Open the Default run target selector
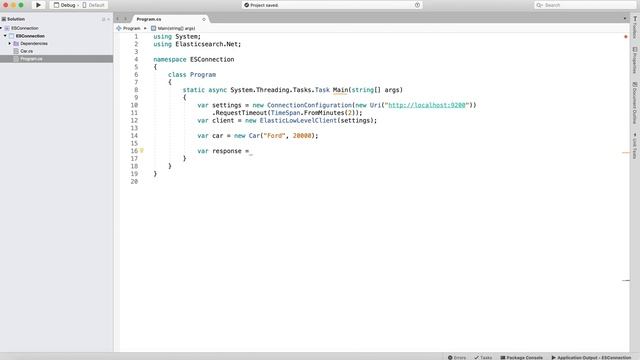This screenshot has height=360, width=640. coord(94,5)
